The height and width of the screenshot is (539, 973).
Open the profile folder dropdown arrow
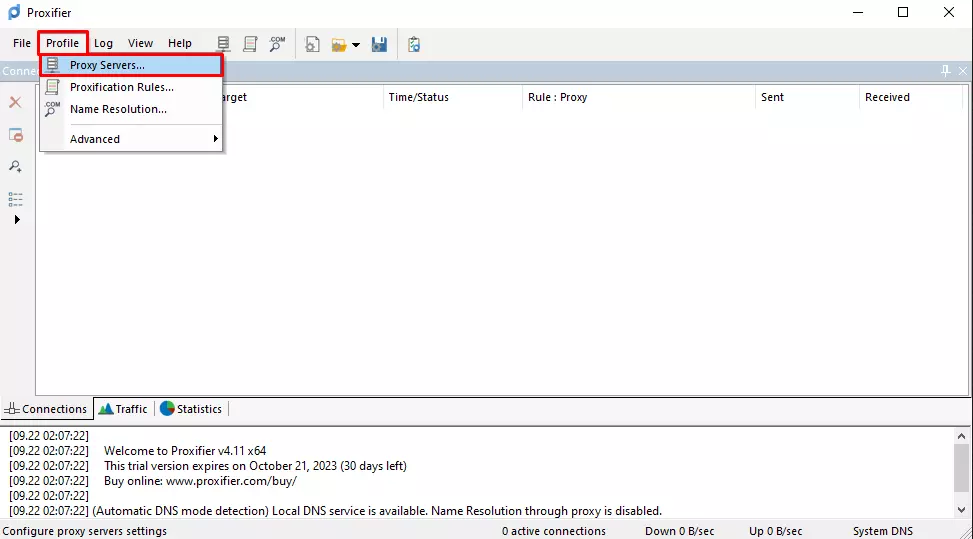pos(356,45)
